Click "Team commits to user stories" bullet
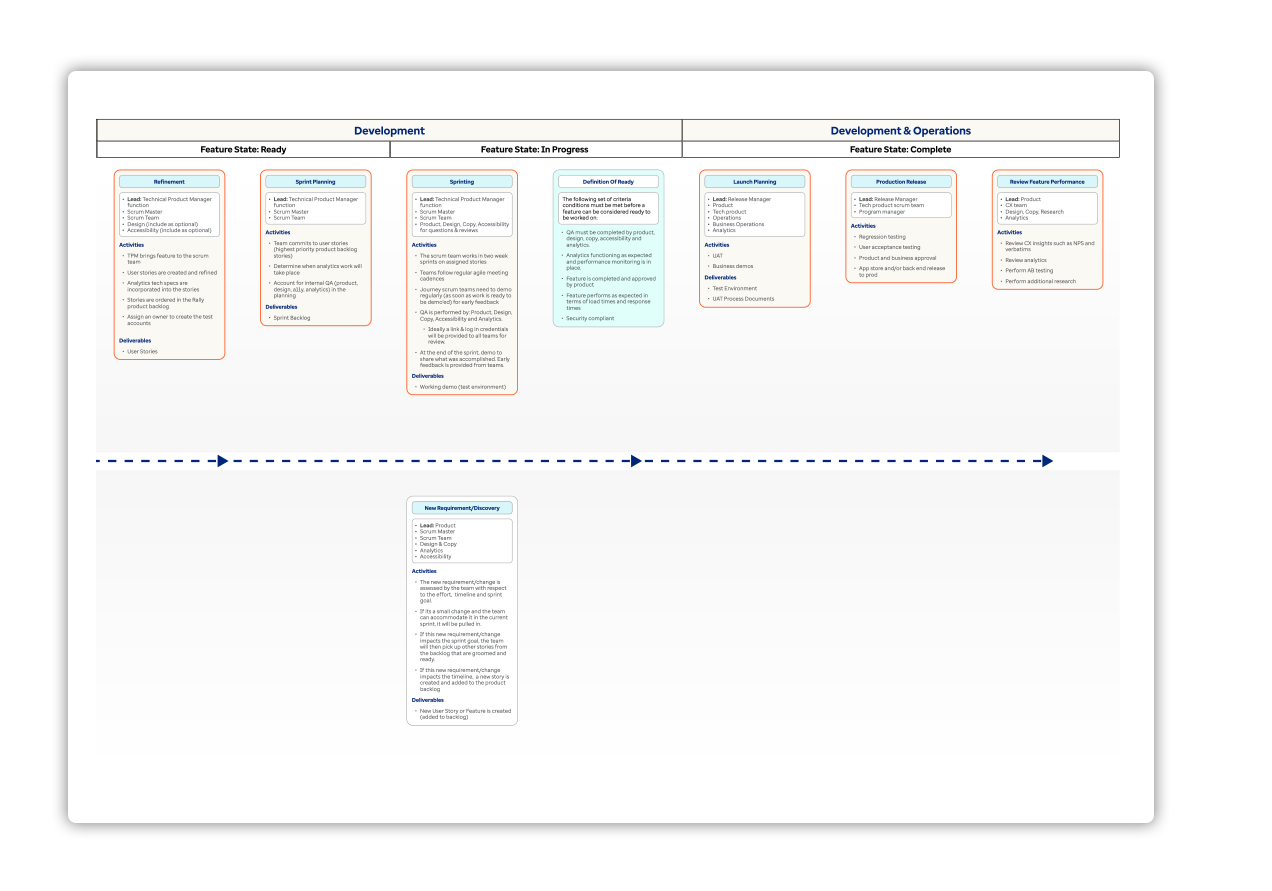Image resolution: width=1272 pixels, height=891 pixels. point(316,249)
